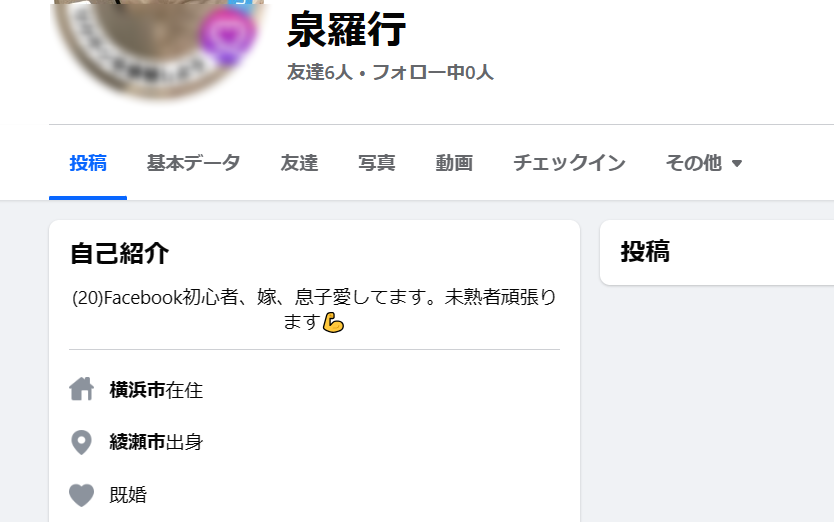The height and width of the screenshot is (522, 834).
Task: Click the arrow next to その他
Action: (737, 163)
